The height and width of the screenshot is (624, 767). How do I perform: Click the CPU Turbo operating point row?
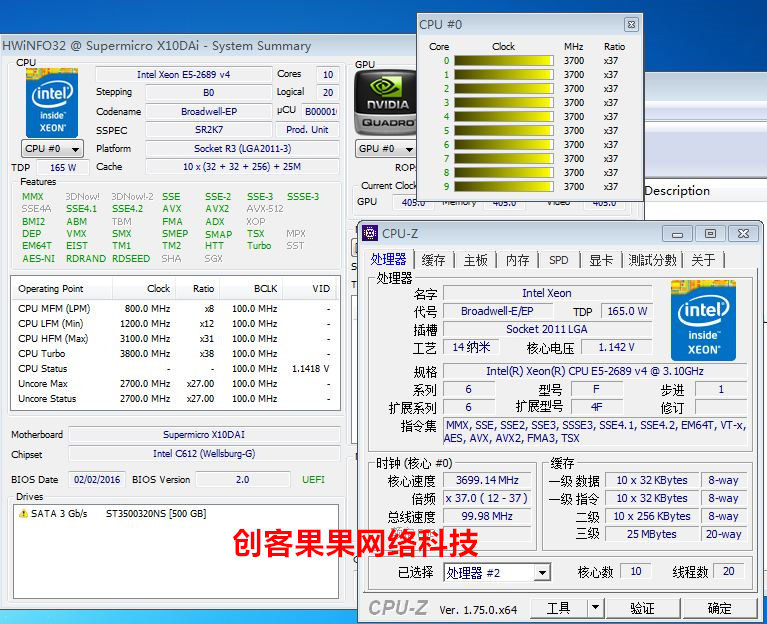175,354
